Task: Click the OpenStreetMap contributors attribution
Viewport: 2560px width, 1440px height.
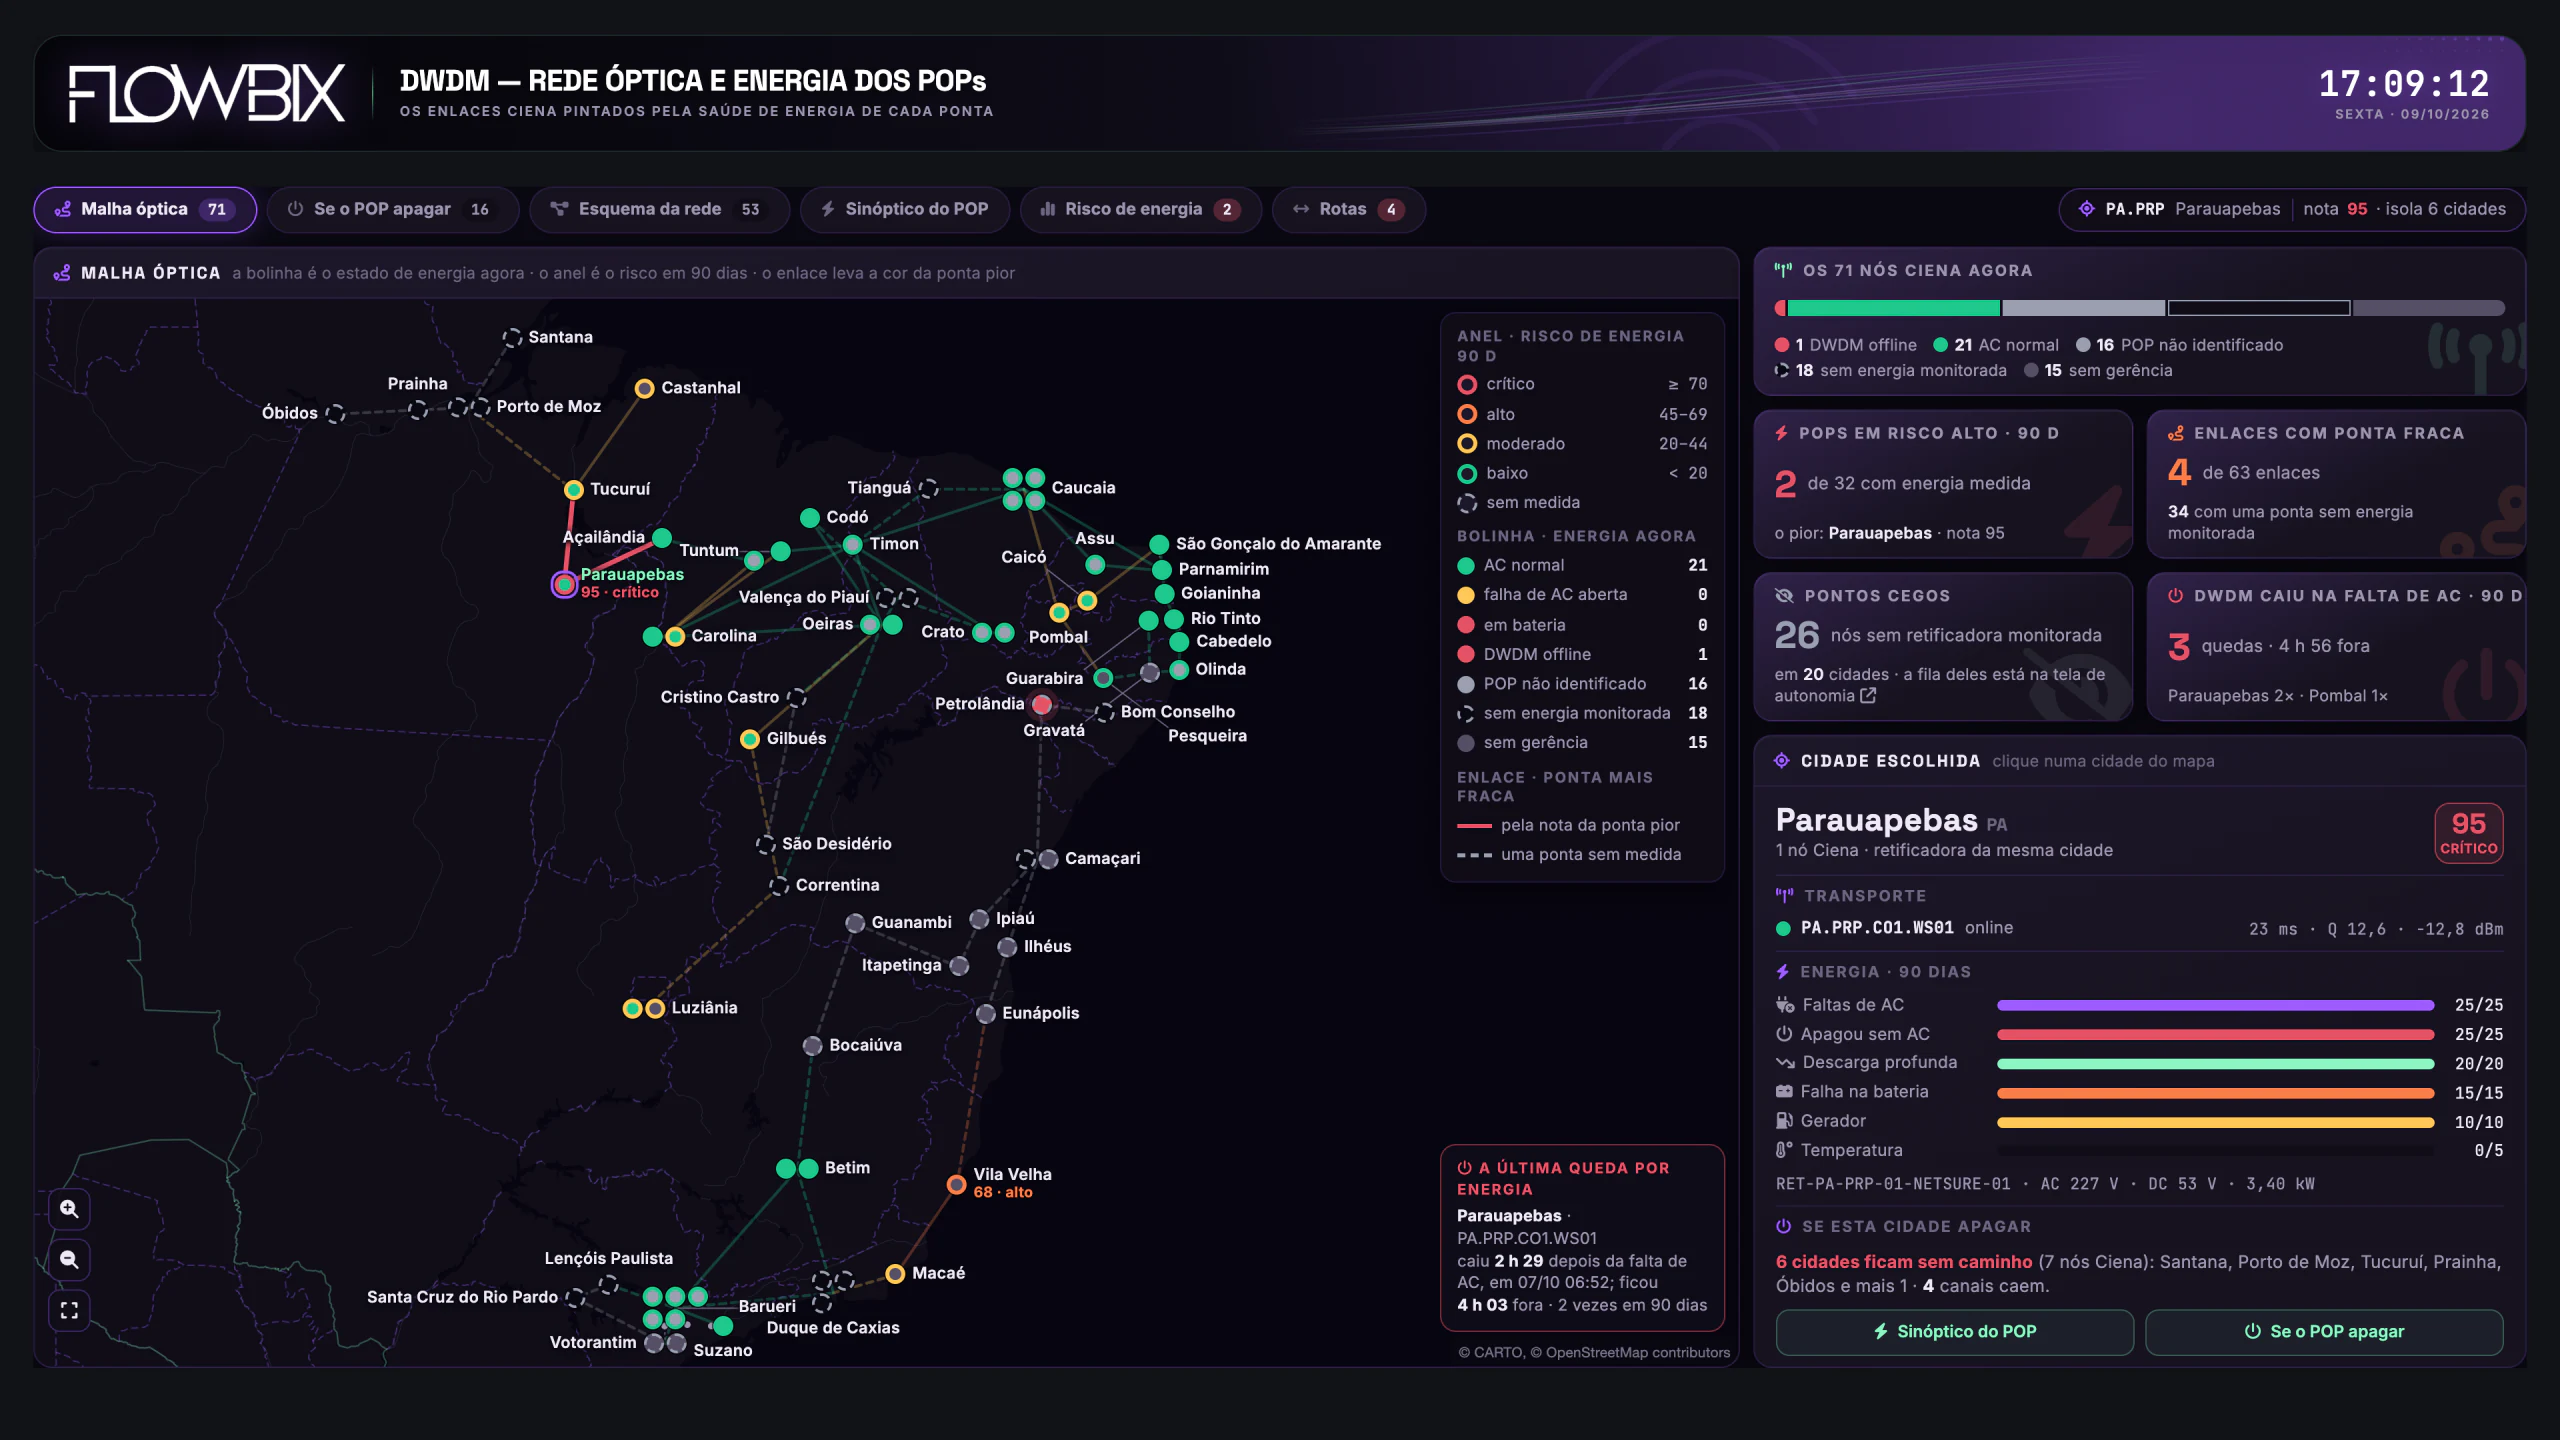Action: pos(1638,1353)
